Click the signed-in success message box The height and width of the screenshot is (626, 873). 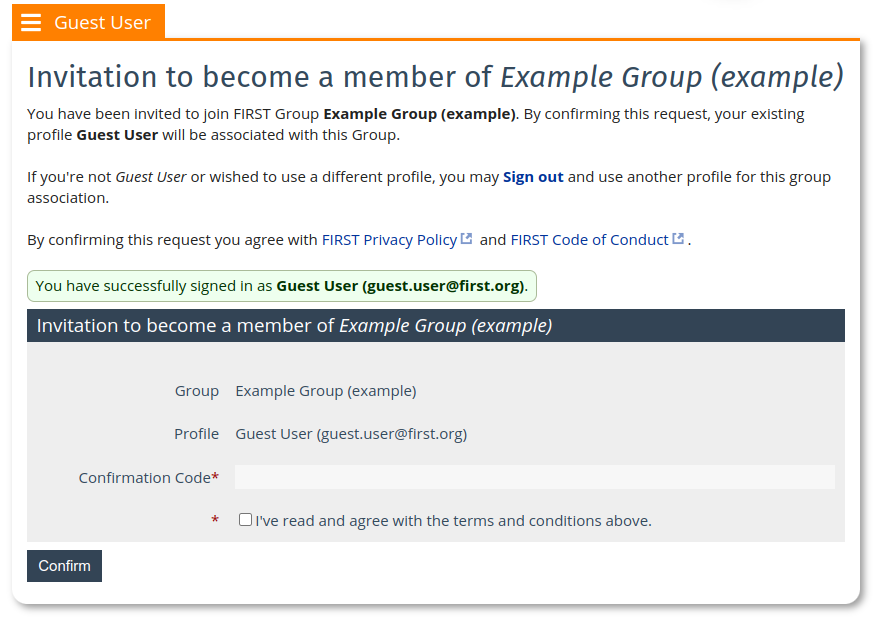point(282,286)
